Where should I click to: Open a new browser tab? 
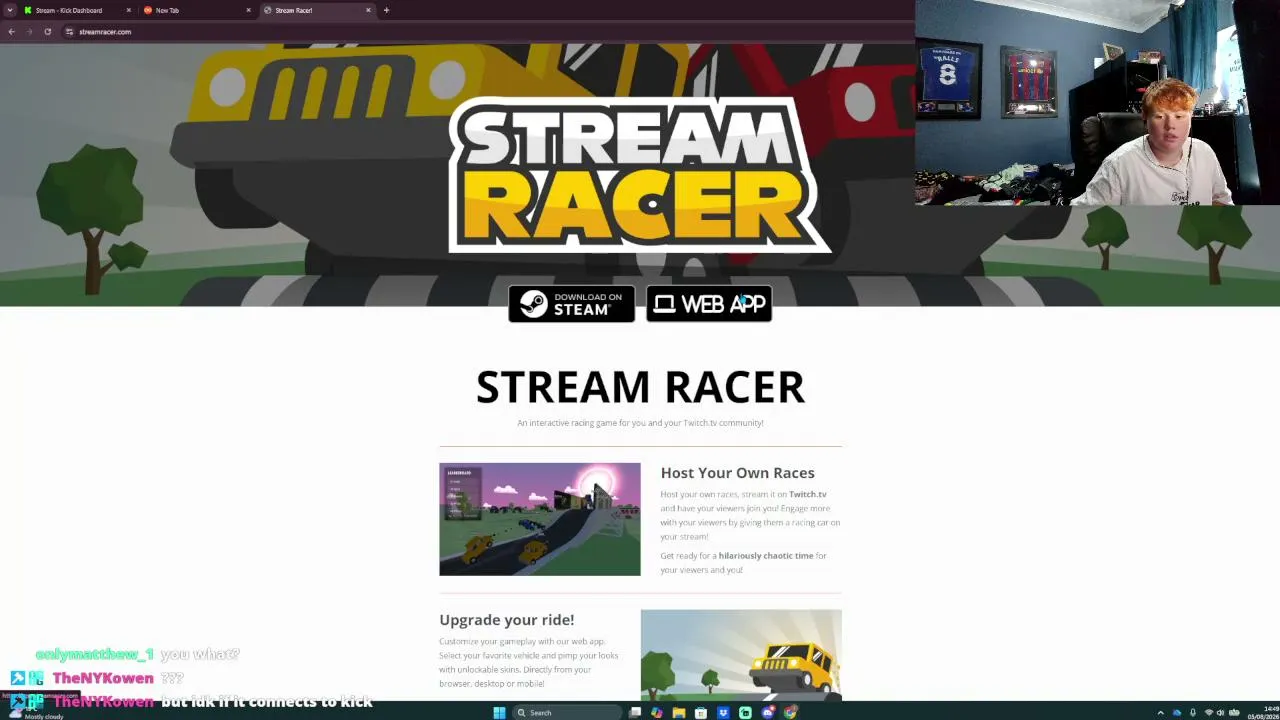[x=386, y=10]
